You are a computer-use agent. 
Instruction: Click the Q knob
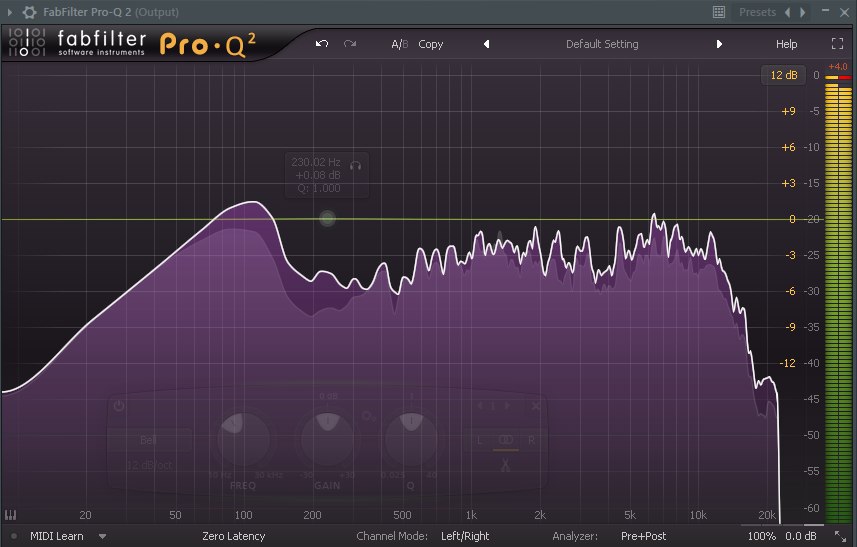point(411,439)
